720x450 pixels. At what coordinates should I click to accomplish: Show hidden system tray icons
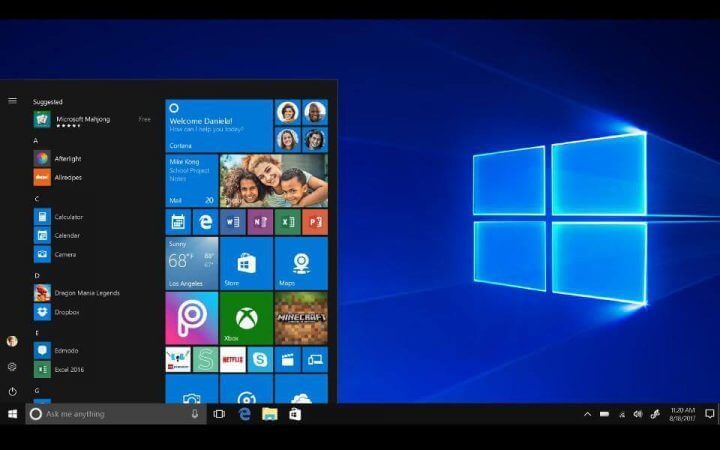(x=587, y=414)
